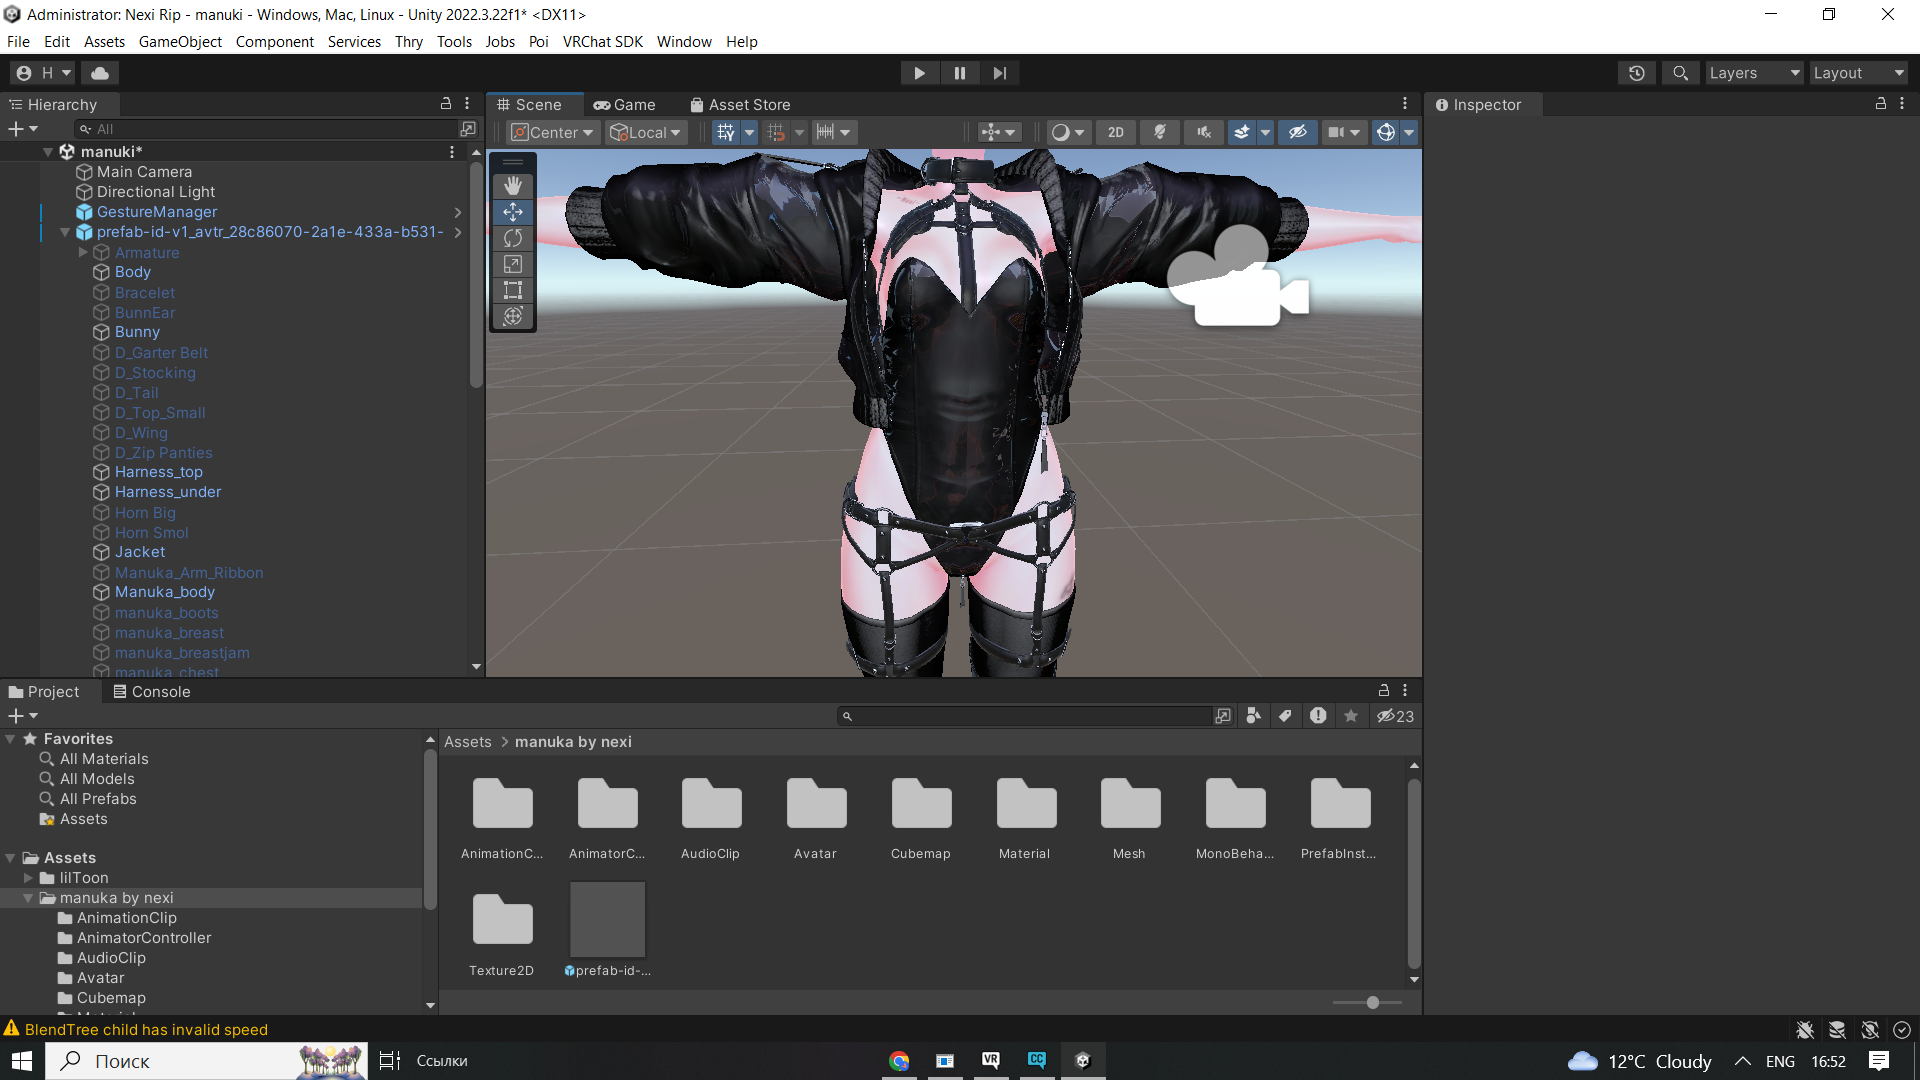Open Scene view kebab menu

coord(1405,104)
